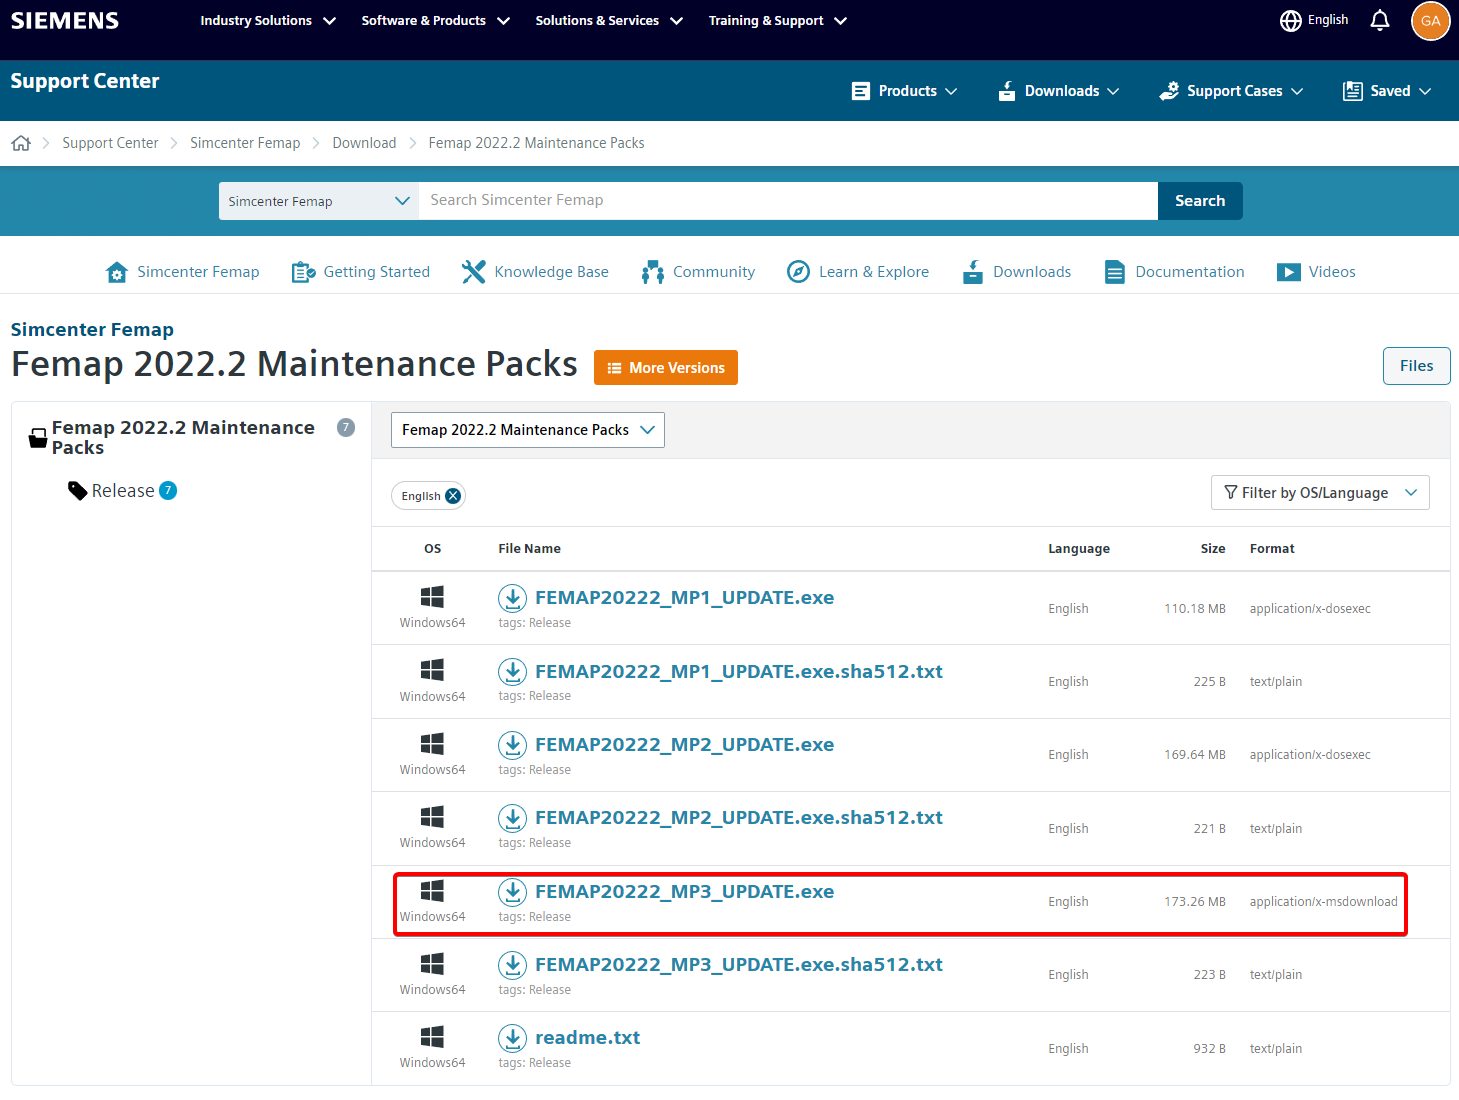Click download icon for FEMAP20222_MP2_UPDATE.exe.sha512.txt
Viewport: 1459px width, 1100px height.
512,818
